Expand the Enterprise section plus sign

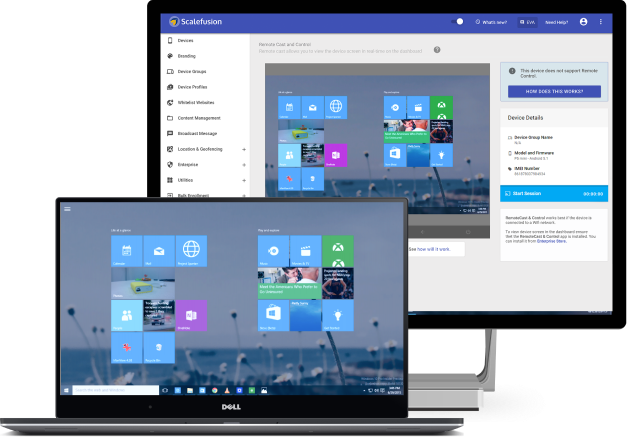pyautogui.click(x=244, y=165)
